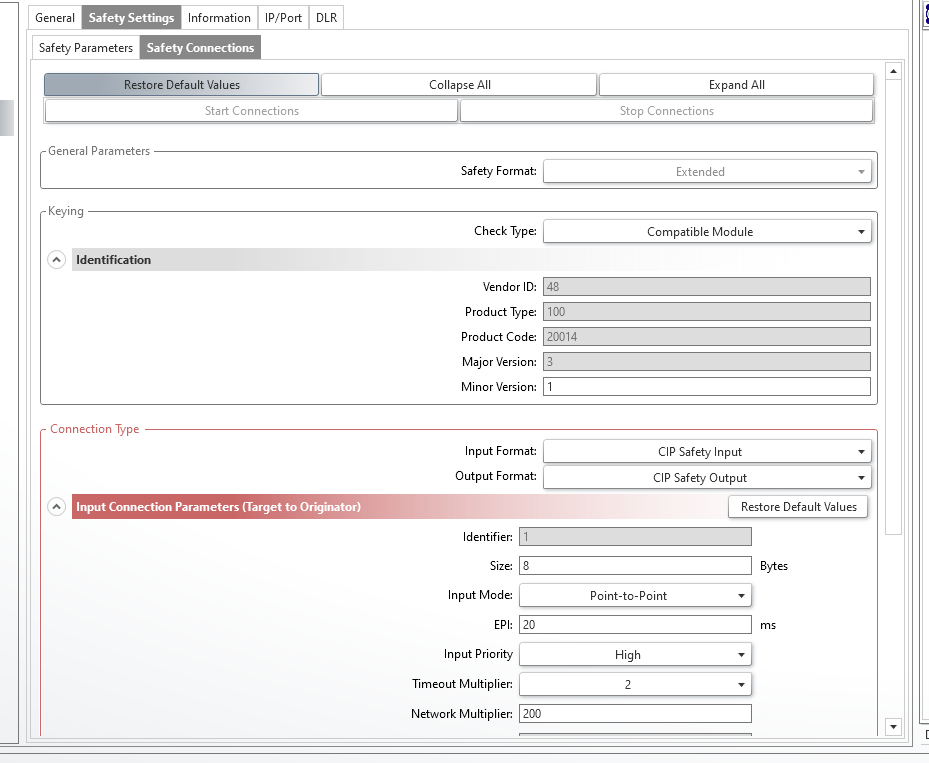Open the Input Mode dropdown
Screen dimensions: 929x763
click(635, 596)
